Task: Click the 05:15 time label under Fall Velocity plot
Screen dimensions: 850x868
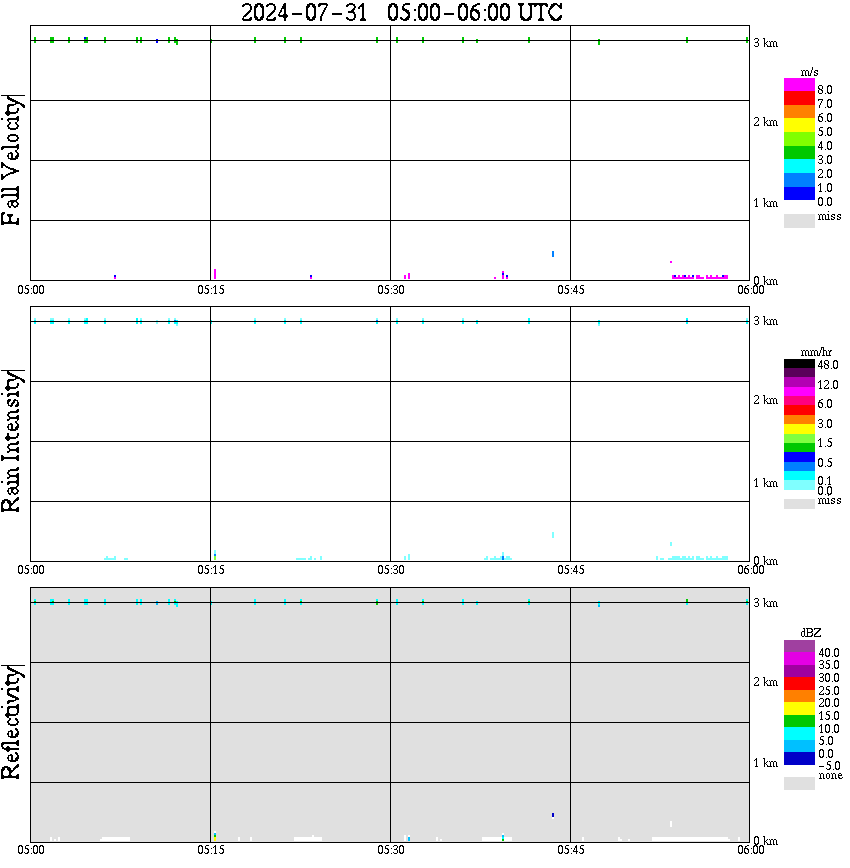Action: (x=211, y=290)
